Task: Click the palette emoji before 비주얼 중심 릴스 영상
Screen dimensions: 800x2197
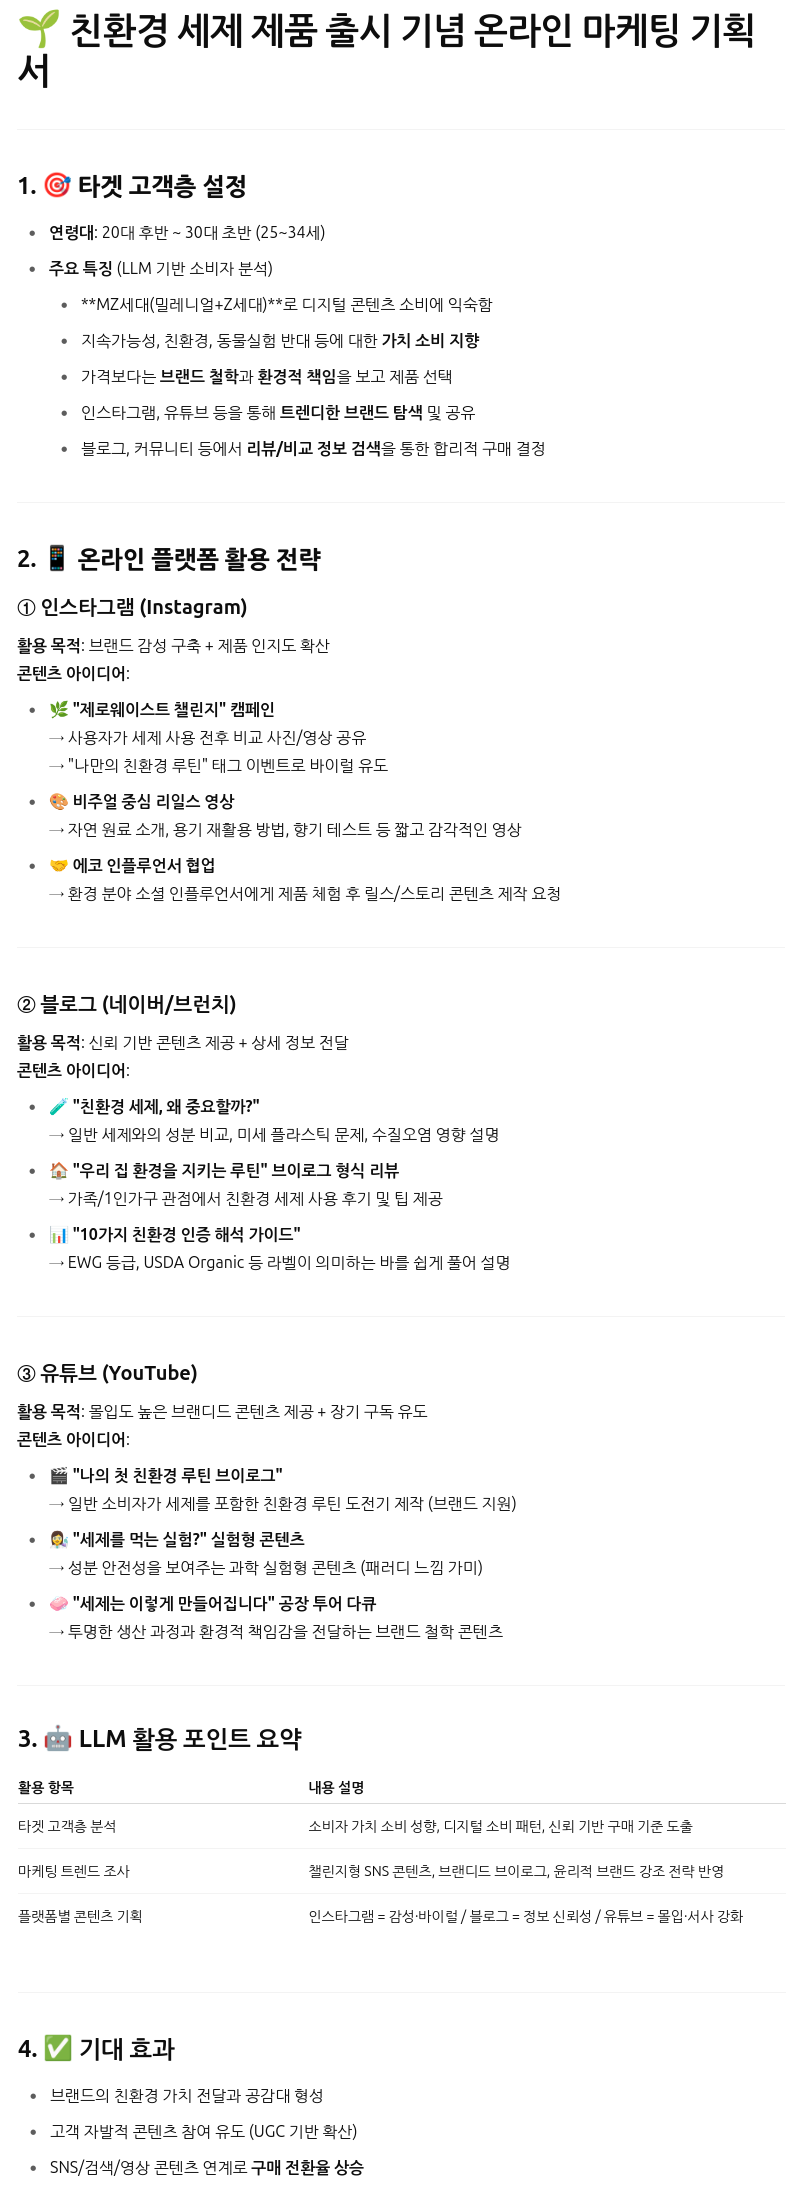Action: tap(59, 801)
